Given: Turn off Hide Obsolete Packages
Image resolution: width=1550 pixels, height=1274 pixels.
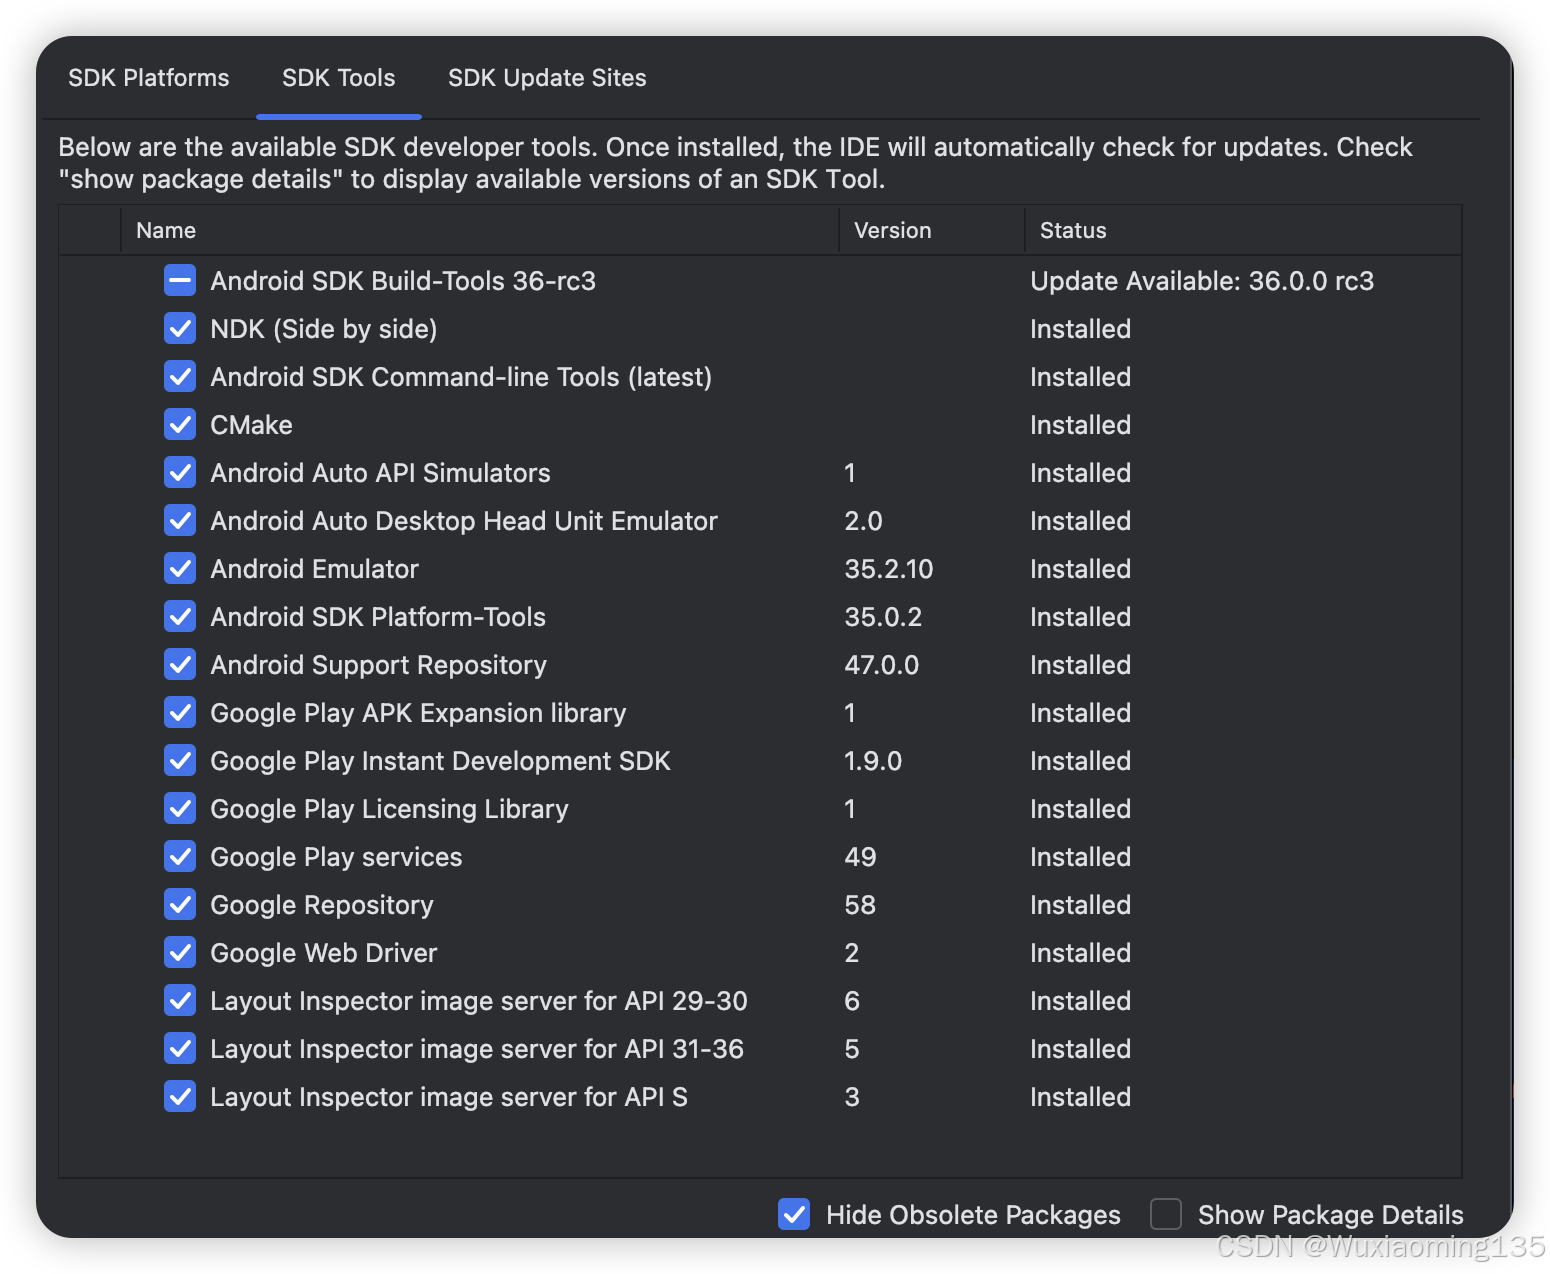Looking at the screenshot, I should [x=793, y=1214].
